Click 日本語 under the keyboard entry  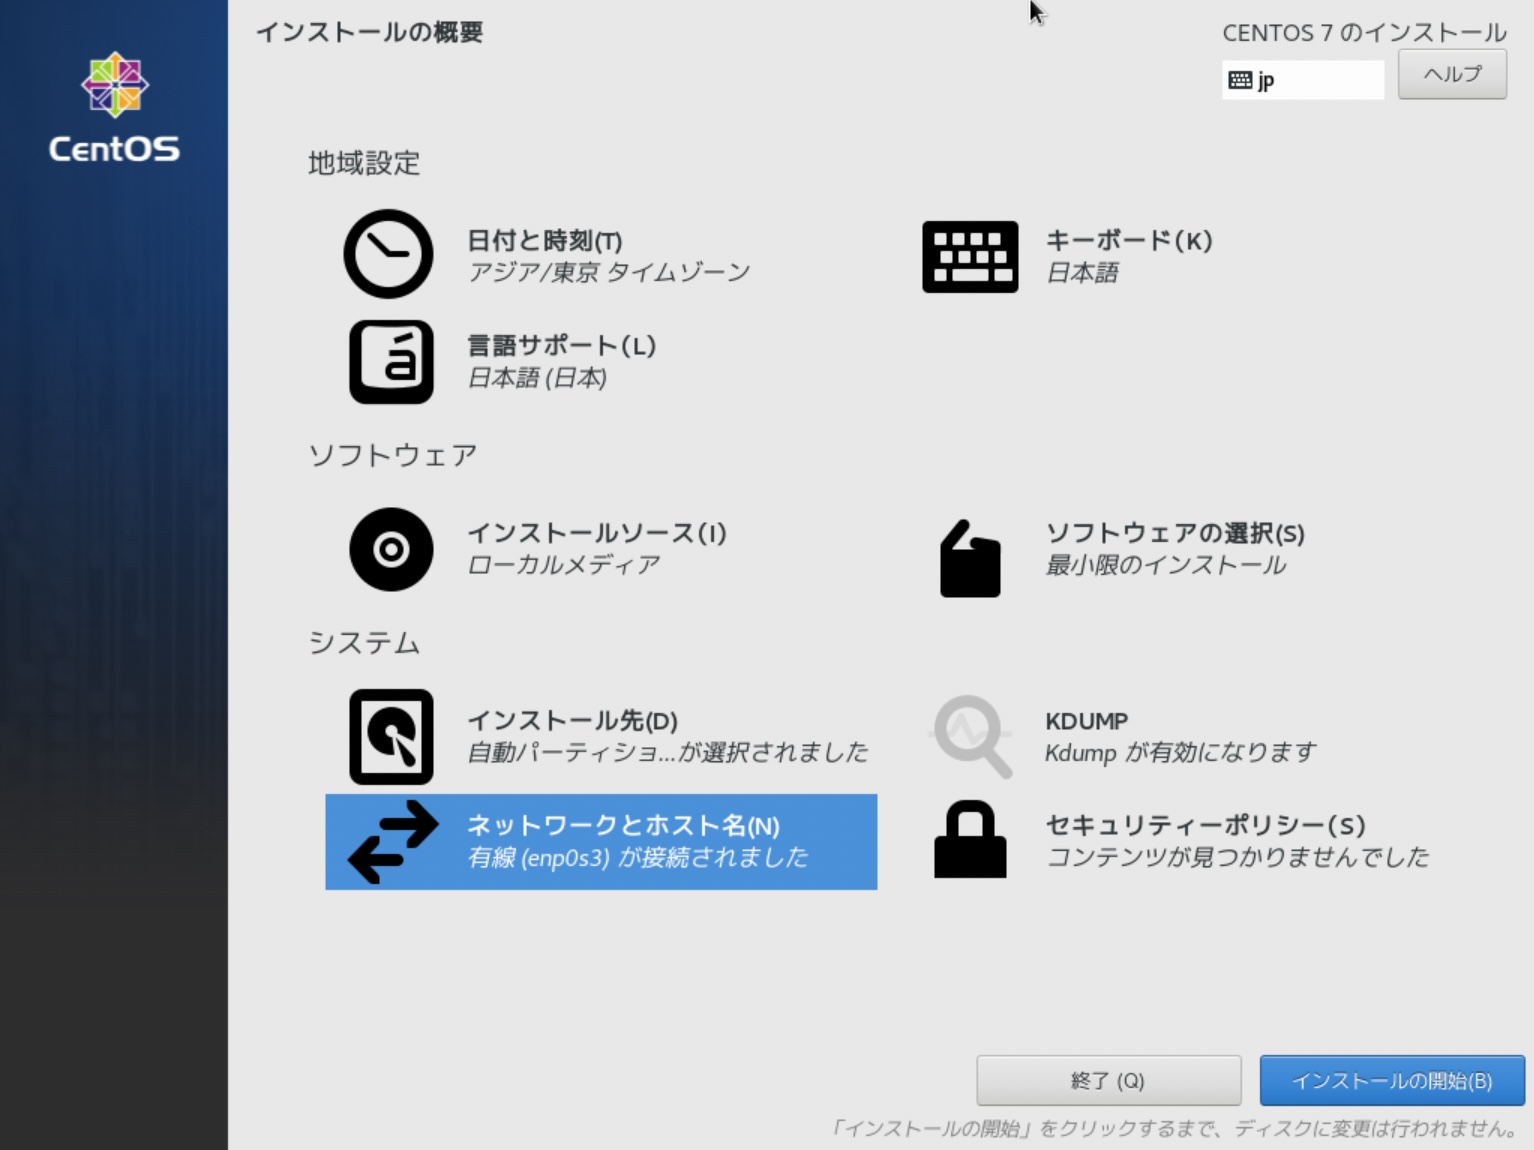[1082, 272]
